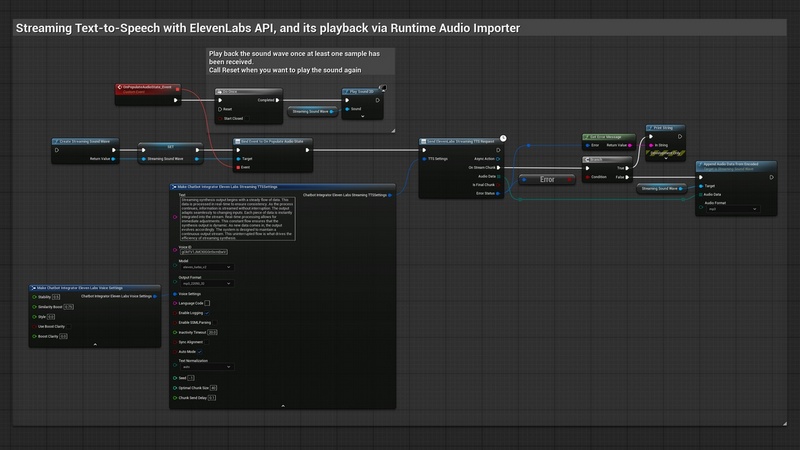800x450 pixels.
Task: Click the Create Streaming Sound Wave Return Value pin
Action: pos(114,158)
